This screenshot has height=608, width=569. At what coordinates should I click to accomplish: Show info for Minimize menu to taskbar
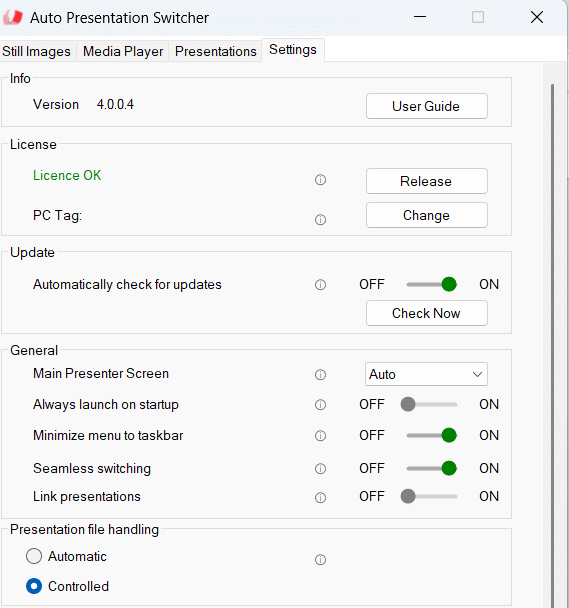point(320,436)
